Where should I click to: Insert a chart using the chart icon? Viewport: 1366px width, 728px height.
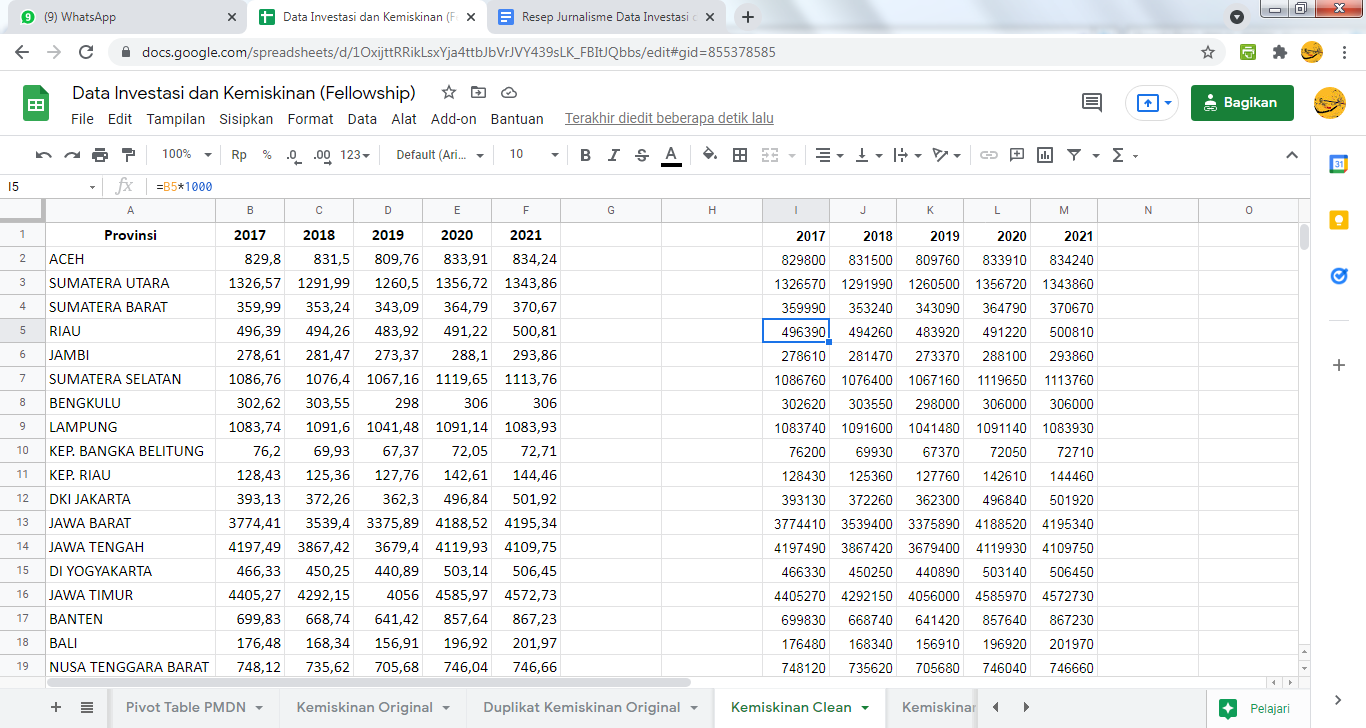click(1045, 155)
